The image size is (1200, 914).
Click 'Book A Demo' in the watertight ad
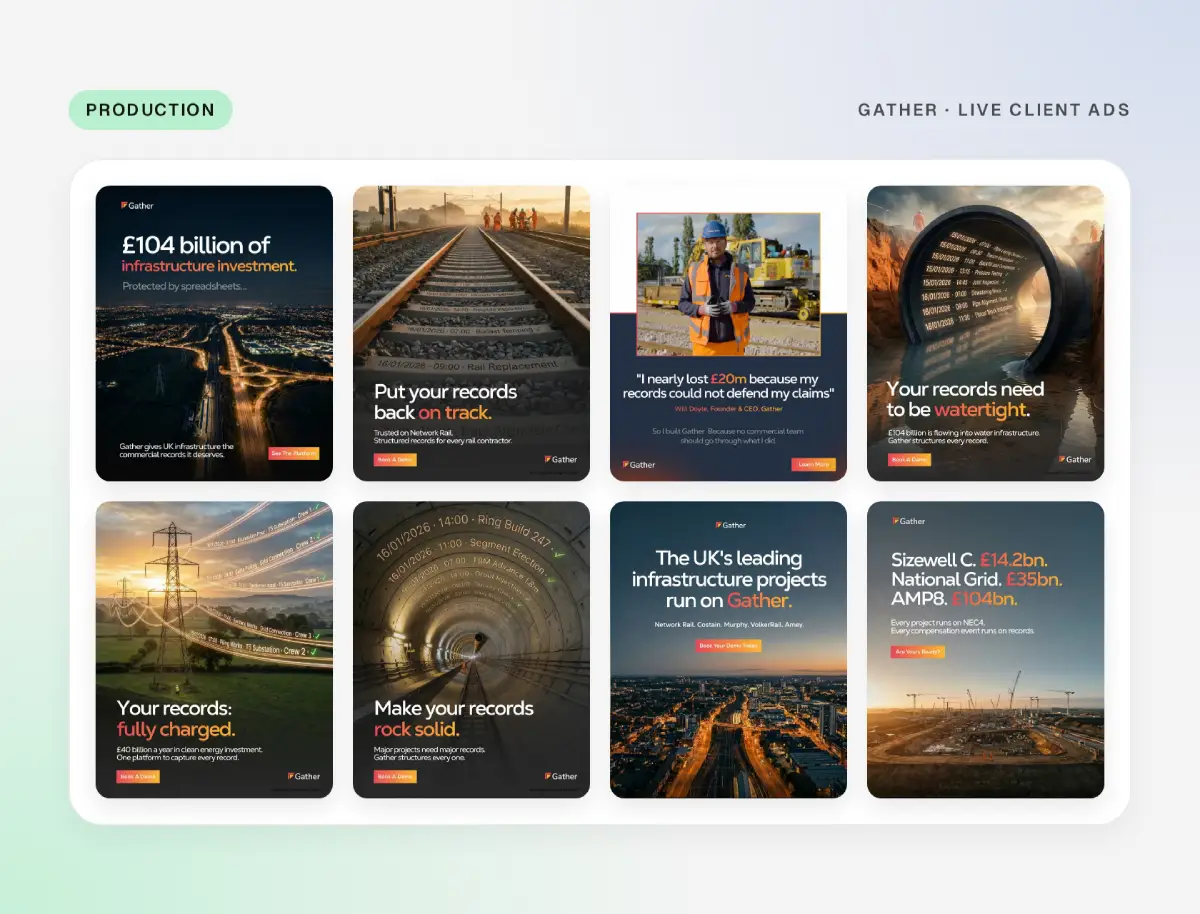(x=908, y=460)
